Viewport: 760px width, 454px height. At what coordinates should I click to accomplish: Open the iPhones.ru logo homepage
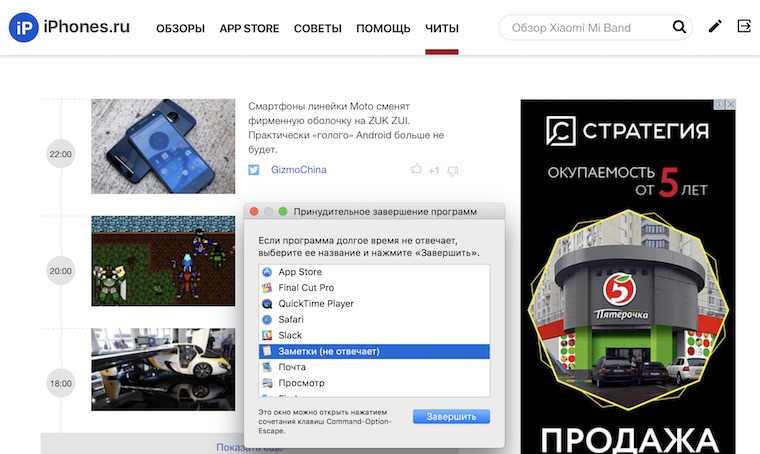tap(70, 27)
